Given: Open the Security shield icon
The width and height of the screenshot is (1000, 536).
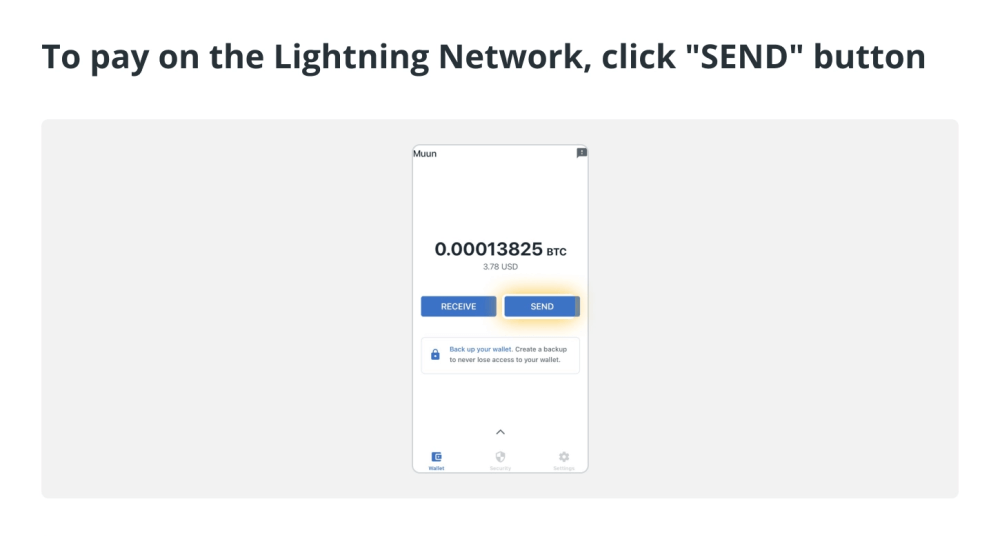Looking at the screenshot, I should click(501, 457).
